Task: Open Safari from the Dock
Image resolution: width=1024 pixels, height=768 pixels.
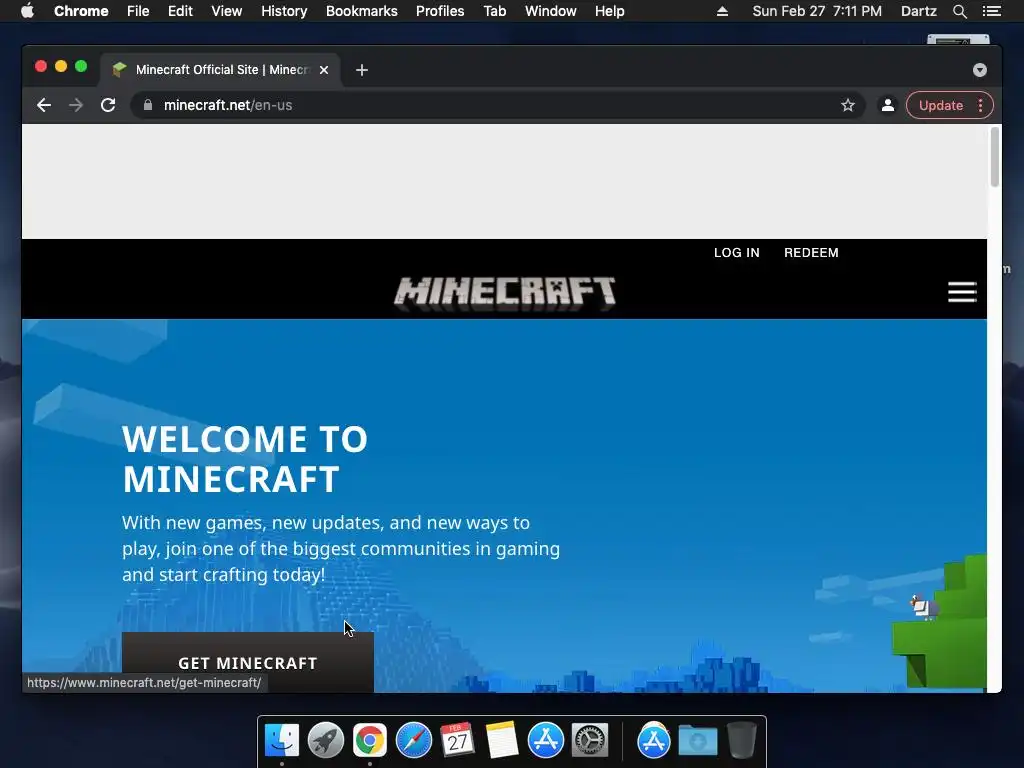Action: pyautogui.click(x=414, y=740)
